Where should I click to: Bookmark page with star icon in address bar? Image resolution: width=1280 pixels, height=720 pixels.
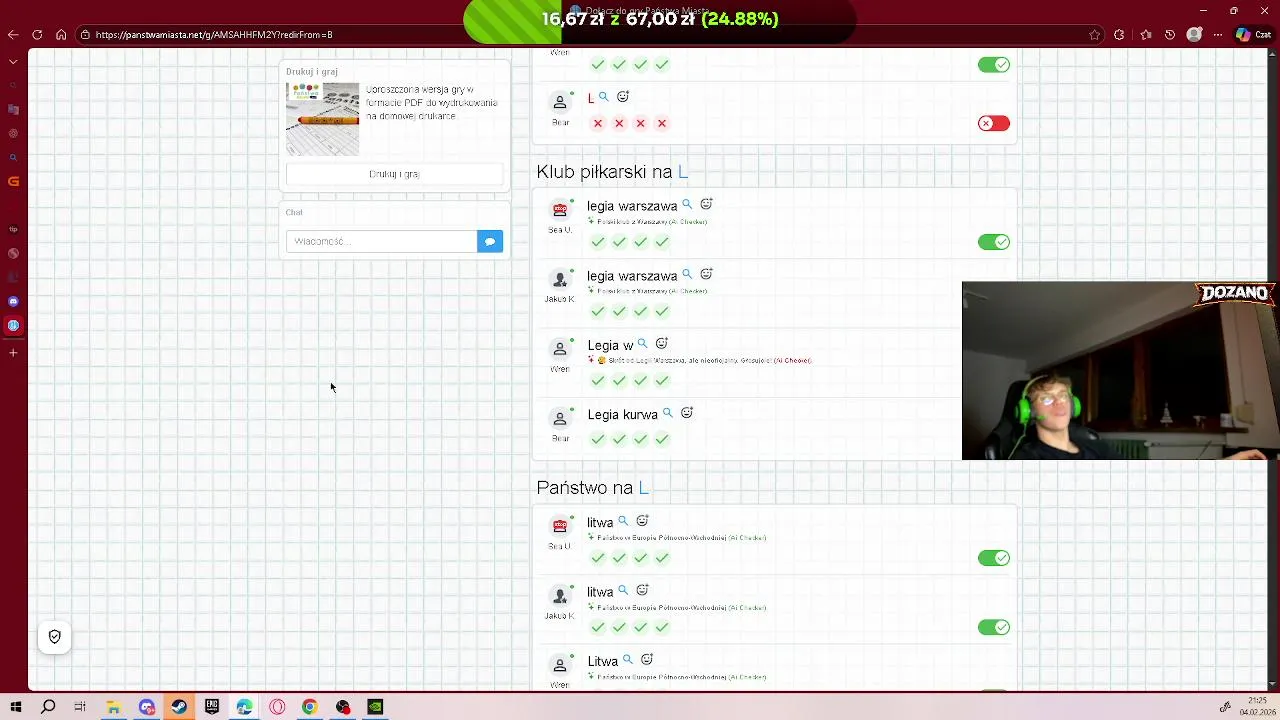[x=1095, y=35]
